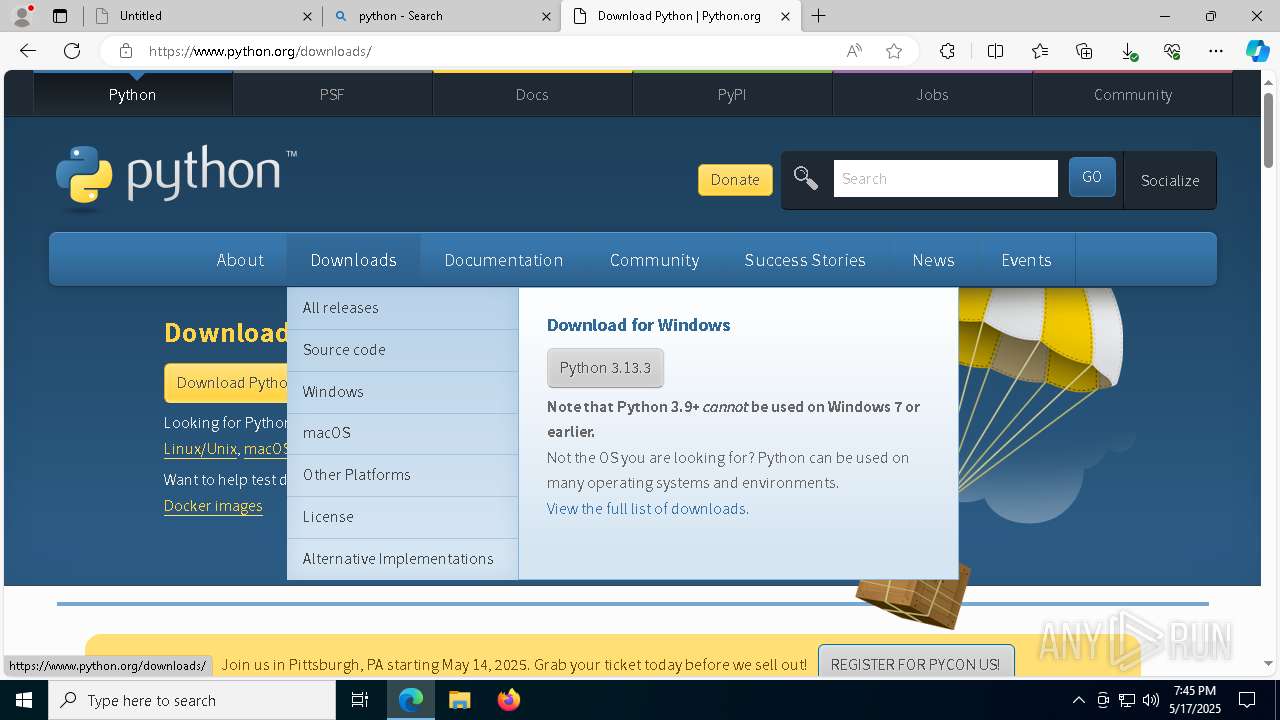Click the GO search button

(x=1092, y=177)
